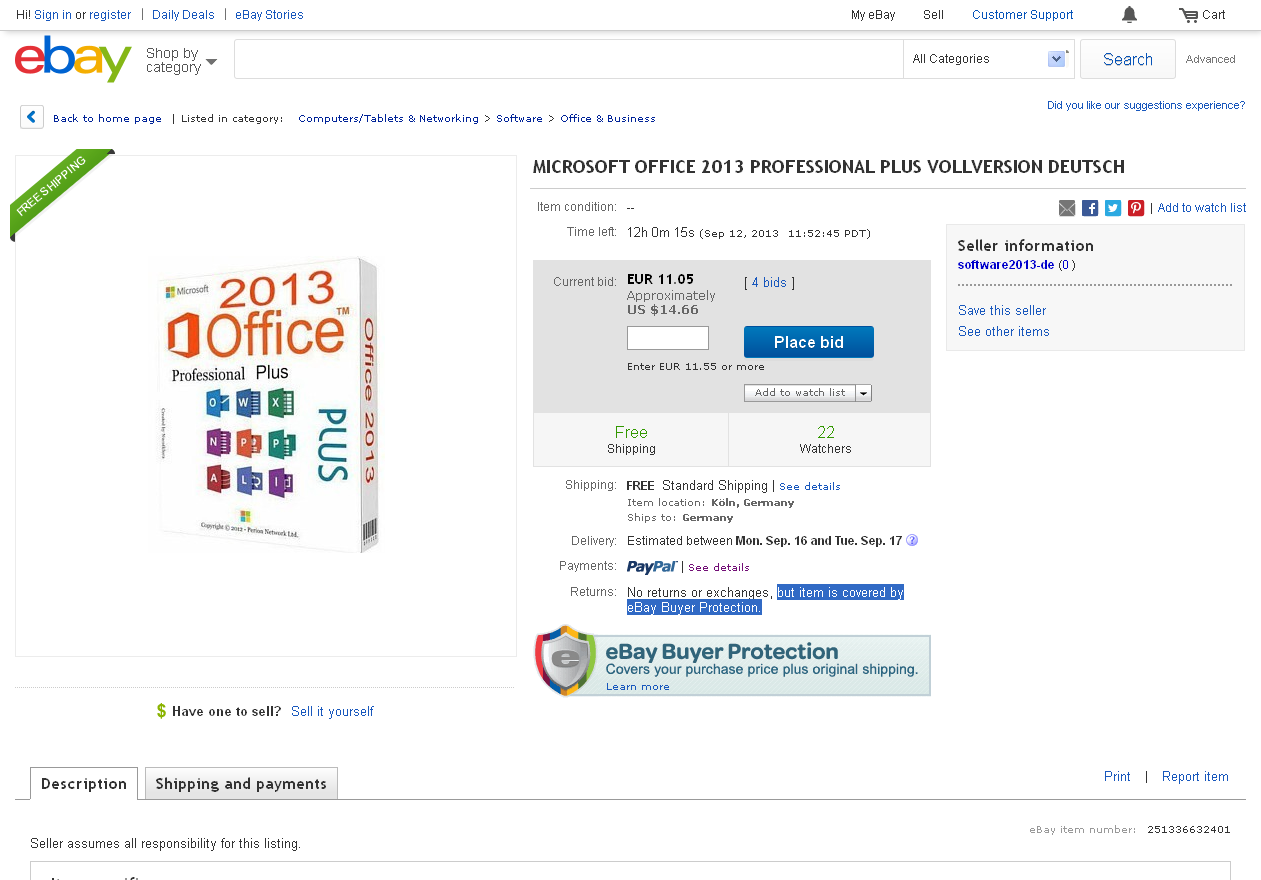Click the delivery estimate help icon

click(x=912, y=541)
